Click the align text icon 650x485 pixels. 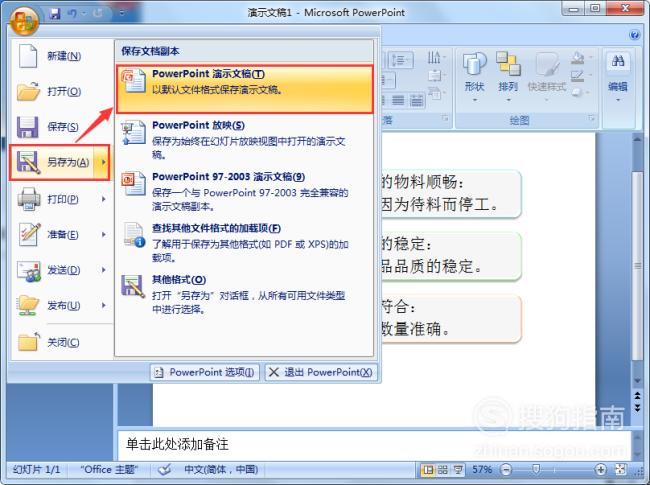(435, 75)
